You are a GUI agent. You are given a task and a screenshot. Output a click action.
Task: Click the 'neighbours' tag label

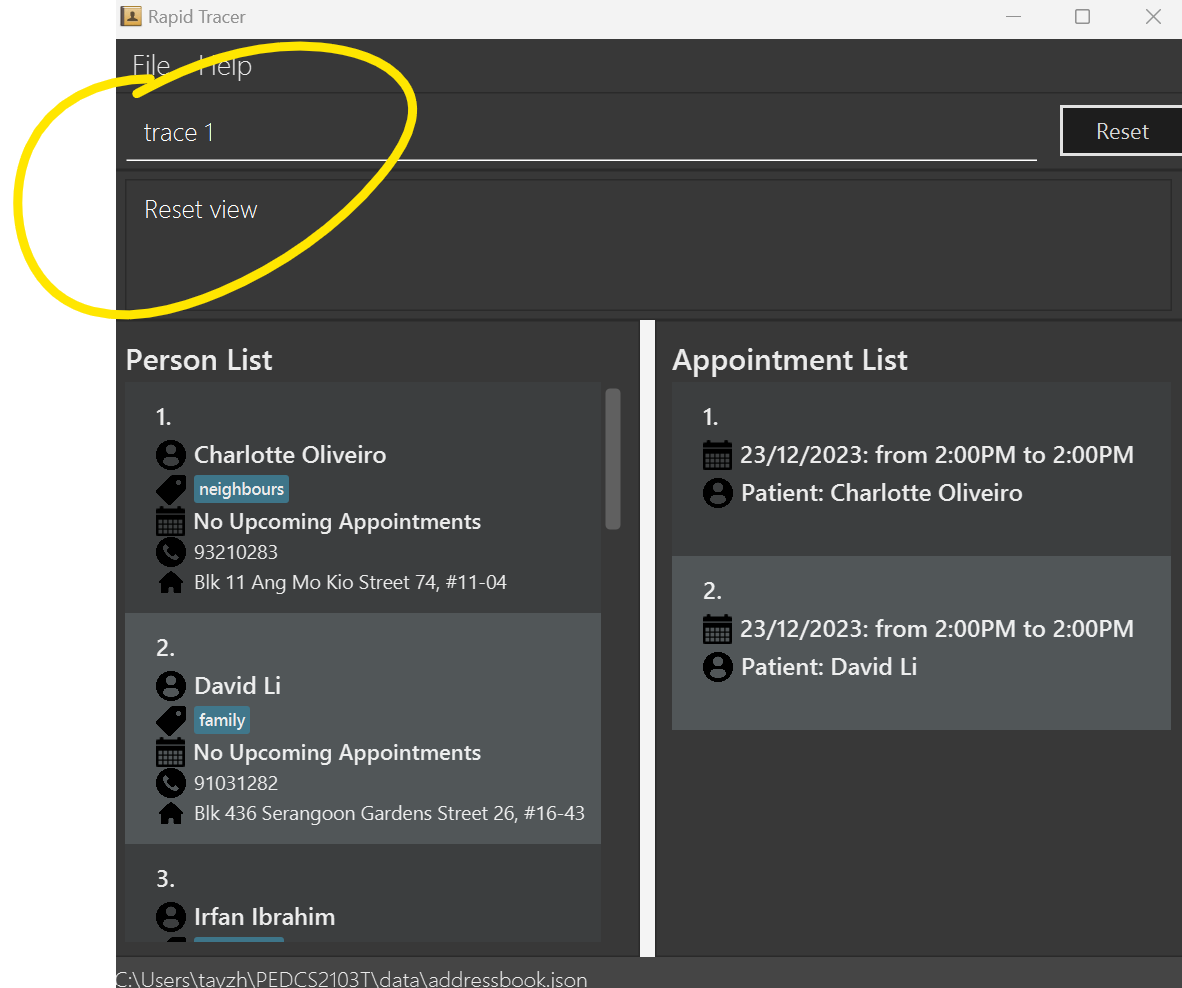pos(241,489)
